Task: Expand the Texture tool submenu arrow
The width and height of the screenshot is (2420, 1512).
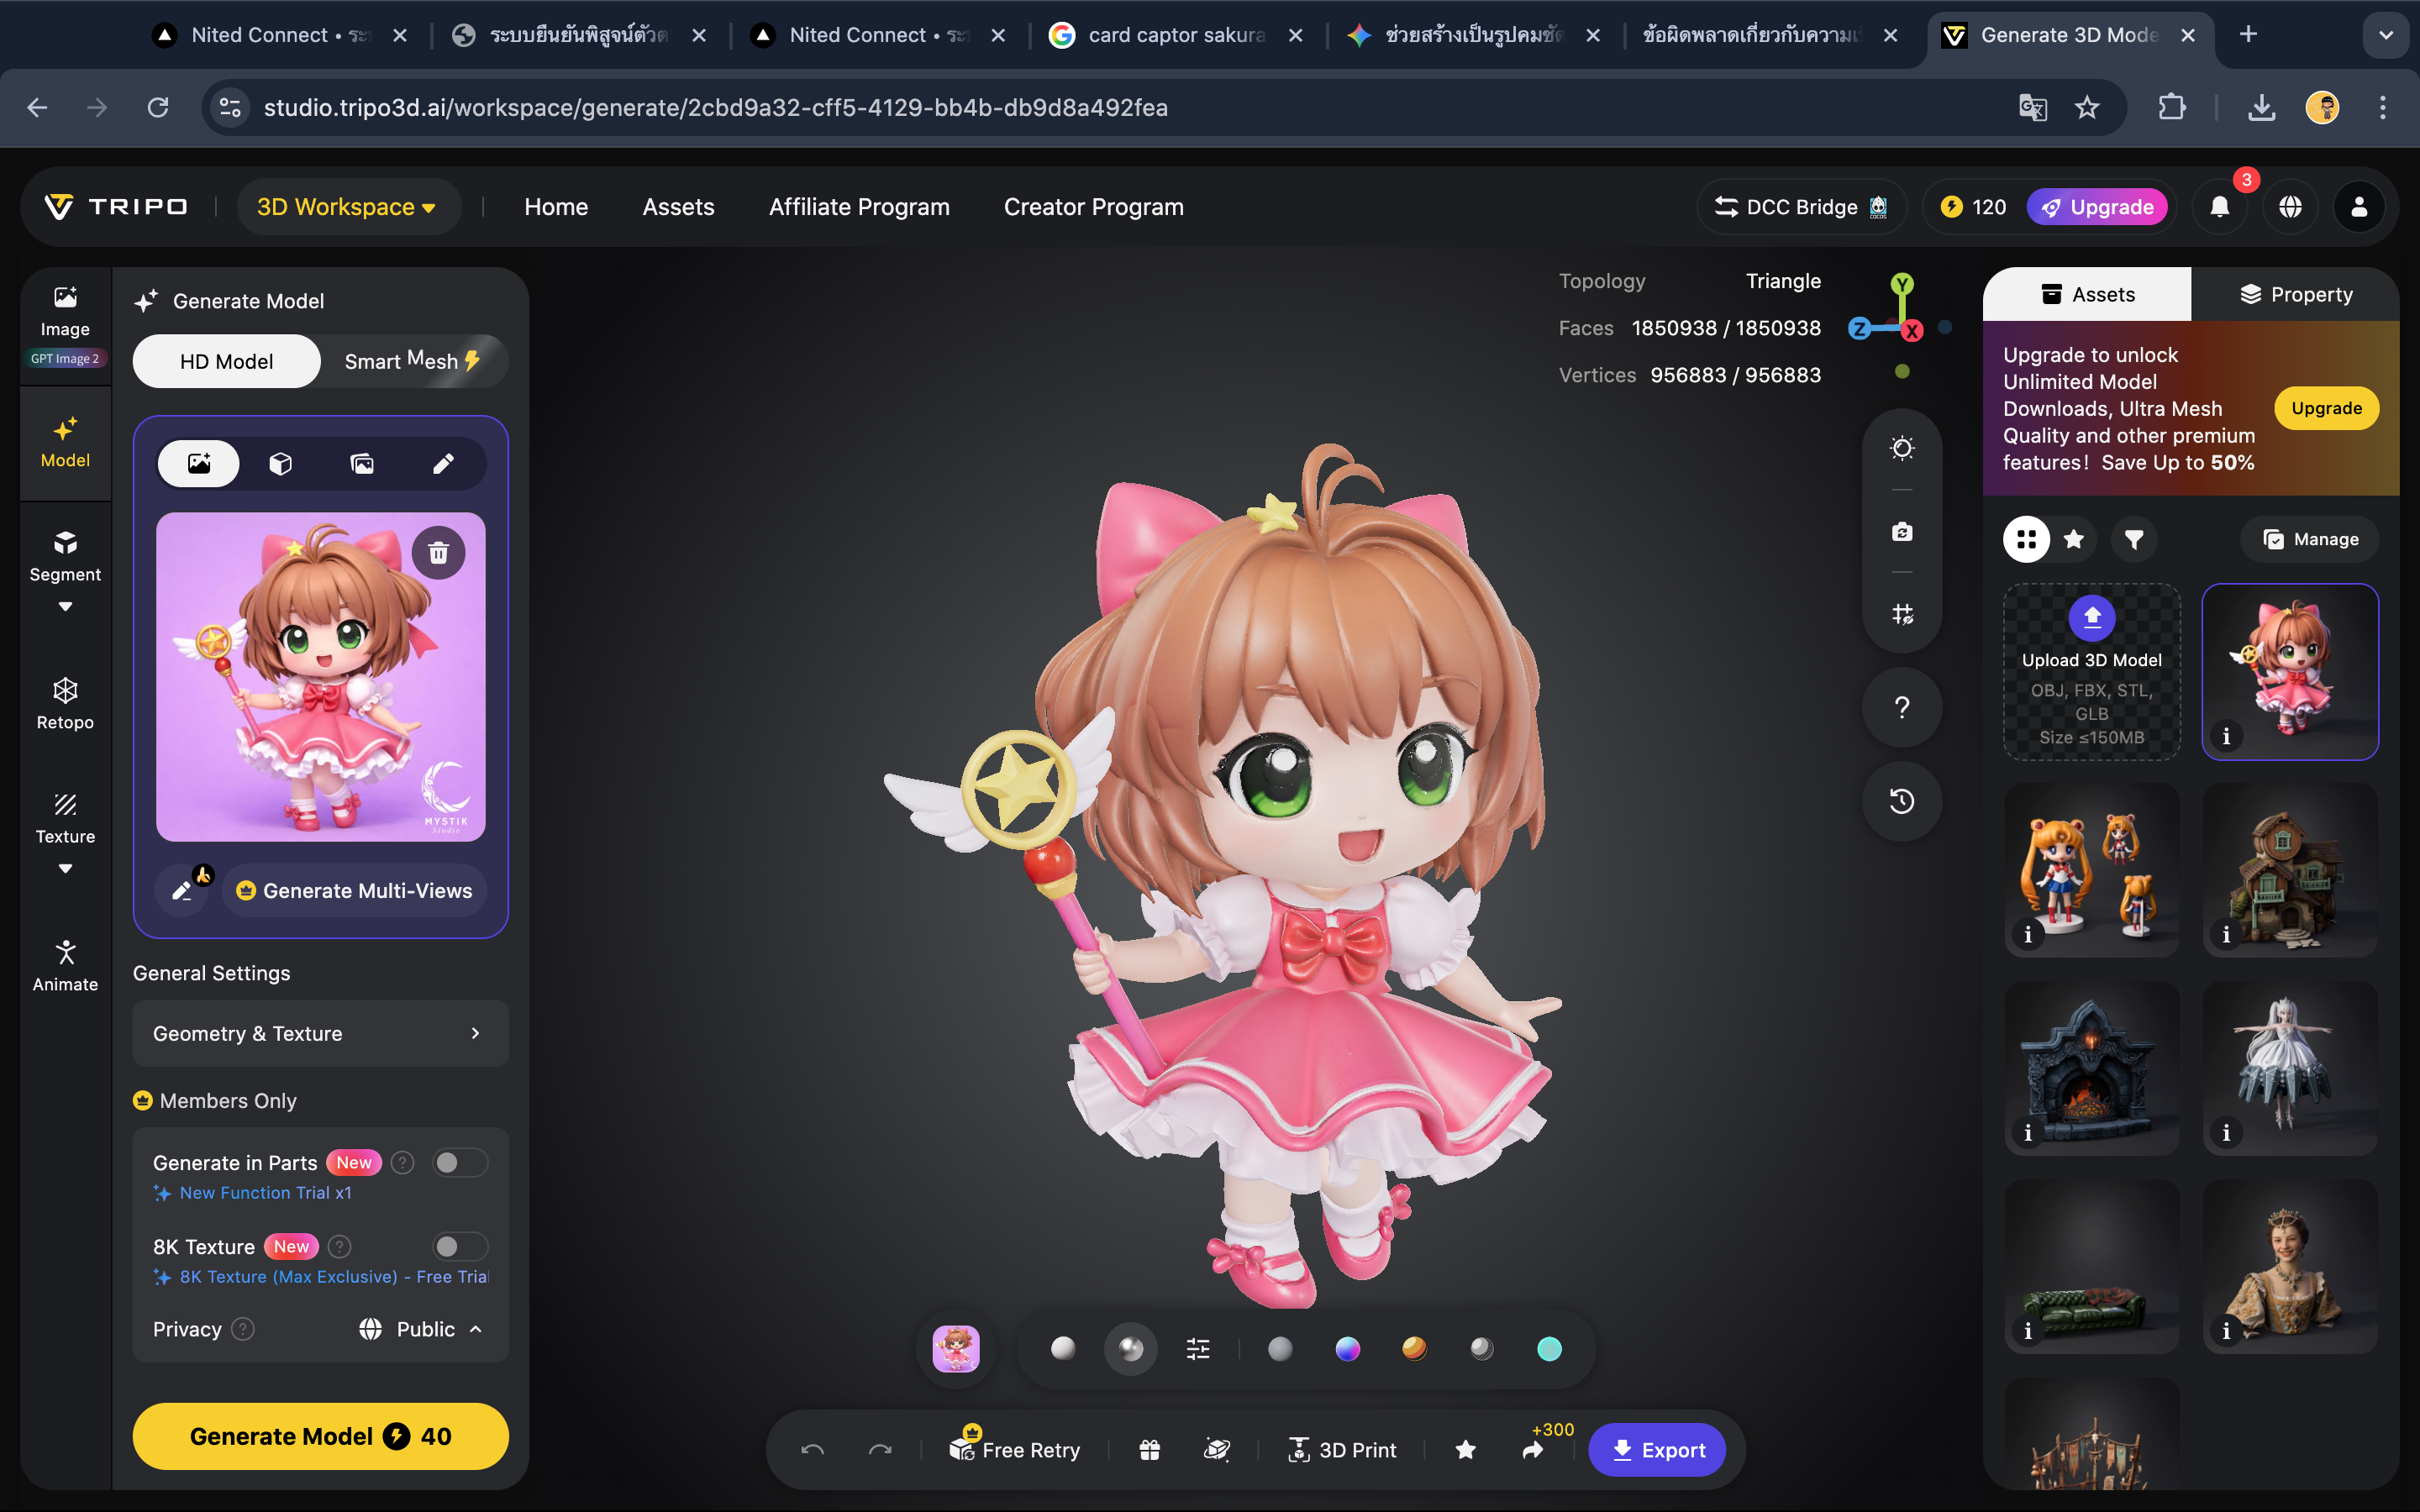Action: click(x=65, y=868)
